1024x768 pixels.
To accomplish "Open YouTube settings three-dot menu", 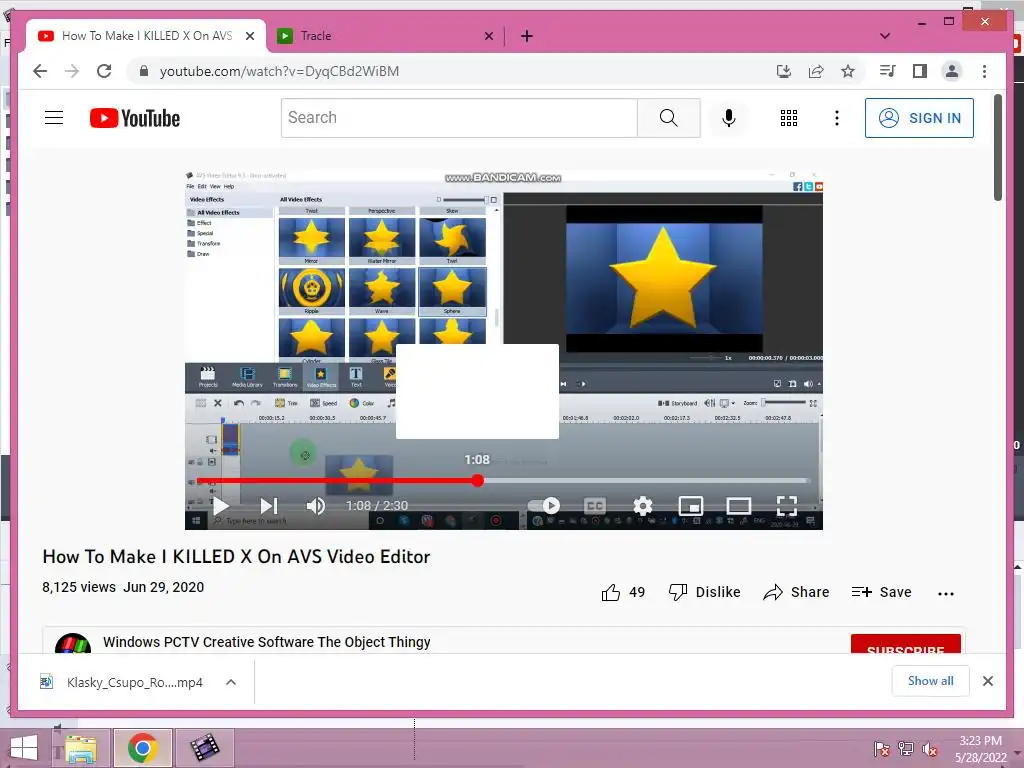I will coord(837,118).
